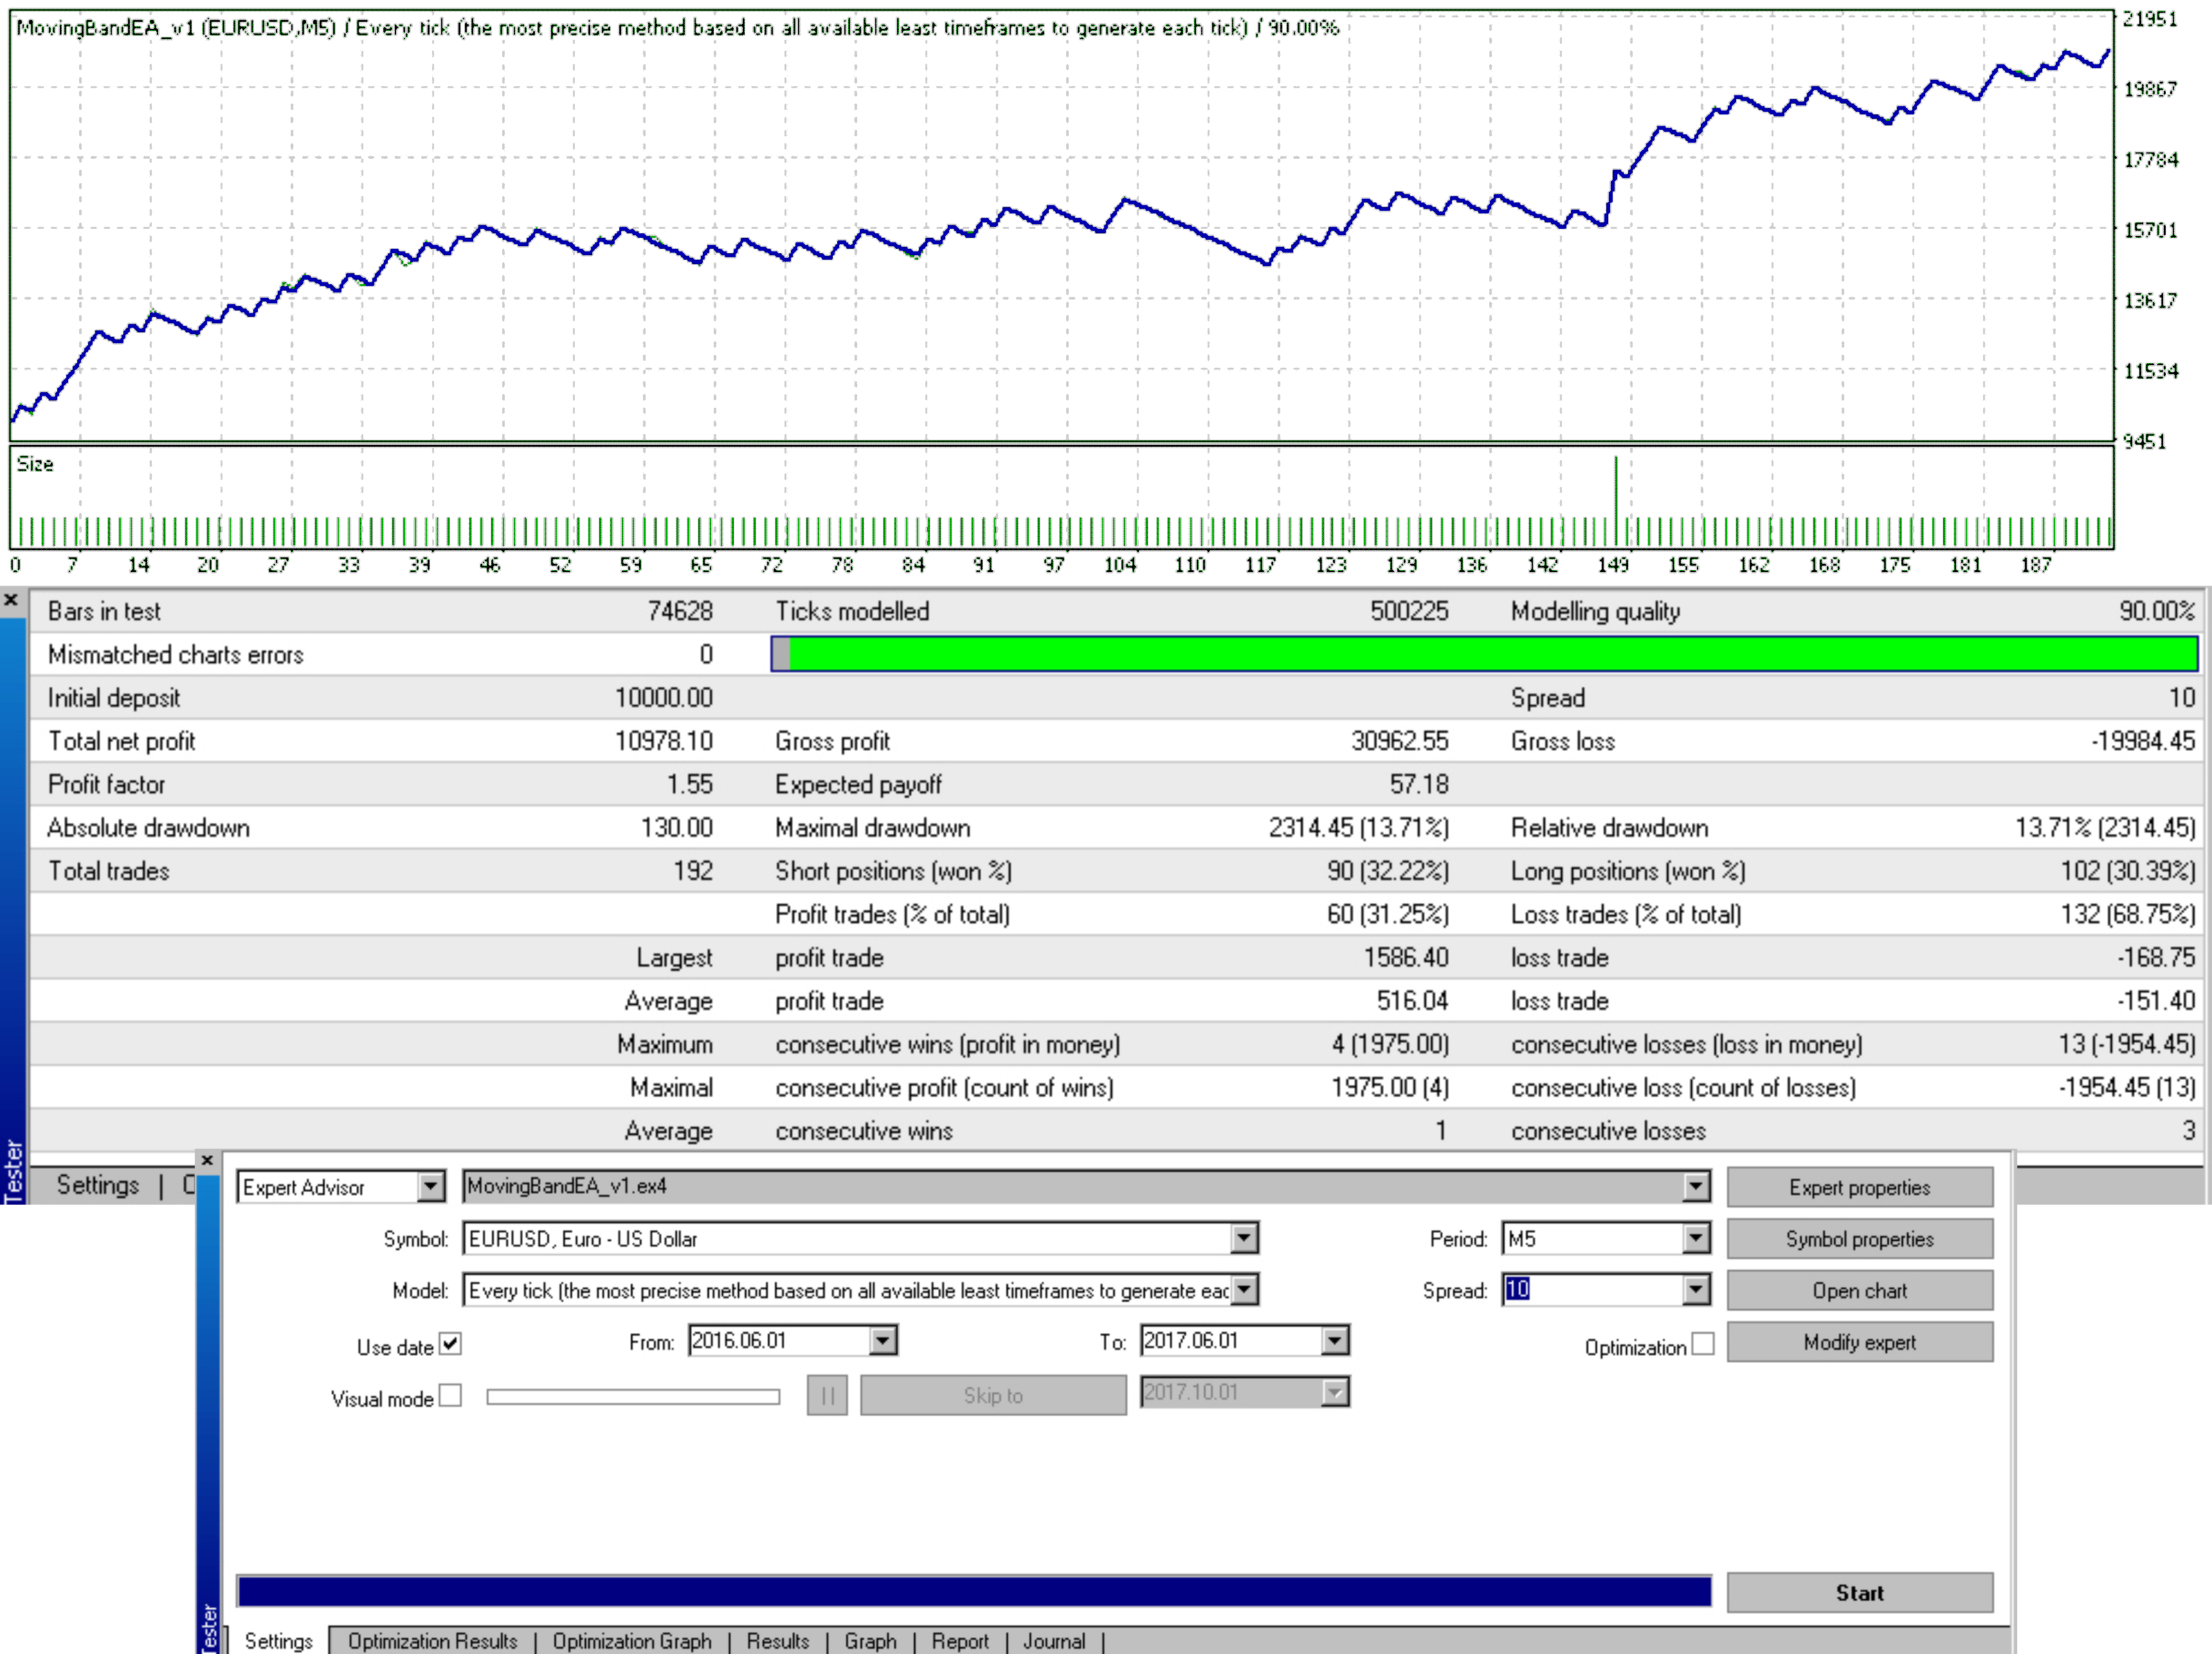The height and width of the screenshot is (1654, 2212).
Task: Open the Expert Advisor type dropdown
Action: (430, 1187)
